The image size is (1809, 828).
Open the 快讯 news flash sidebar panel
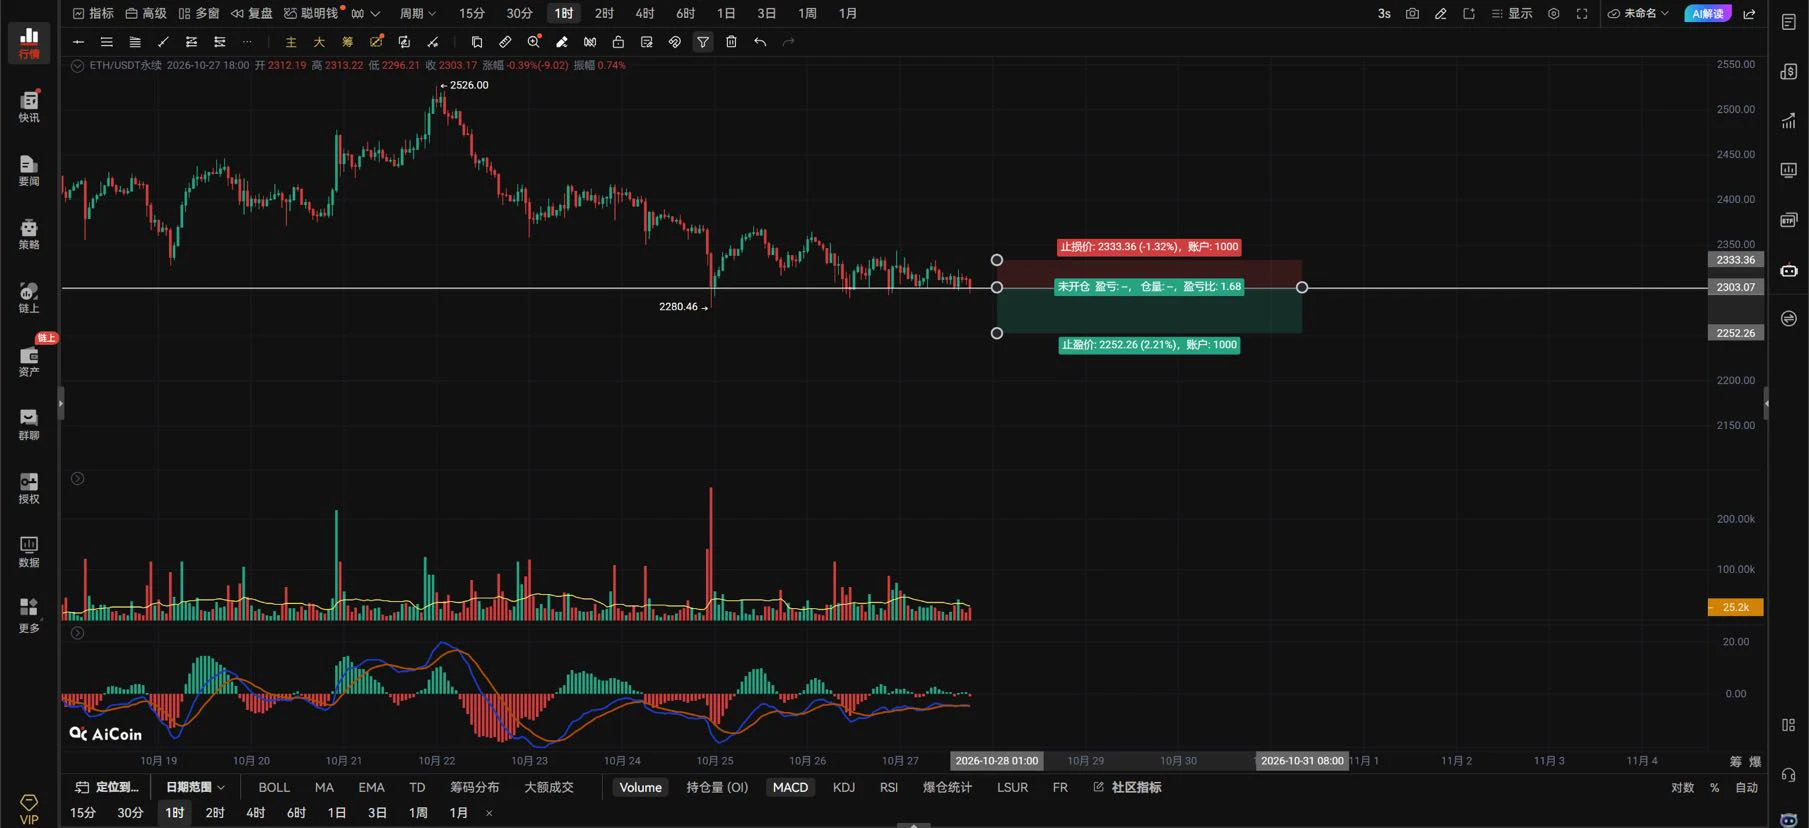tap(29, 106)
